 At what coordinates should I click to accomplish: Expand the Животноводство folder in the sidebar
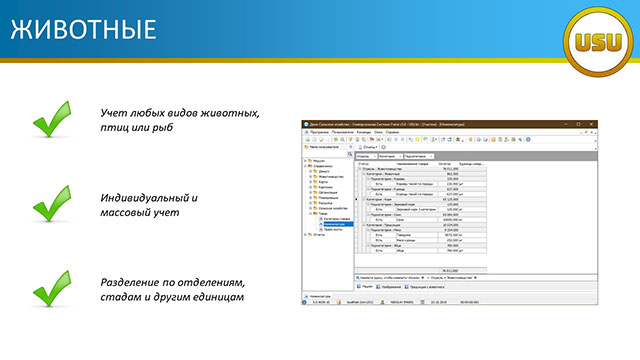point(310,177)
